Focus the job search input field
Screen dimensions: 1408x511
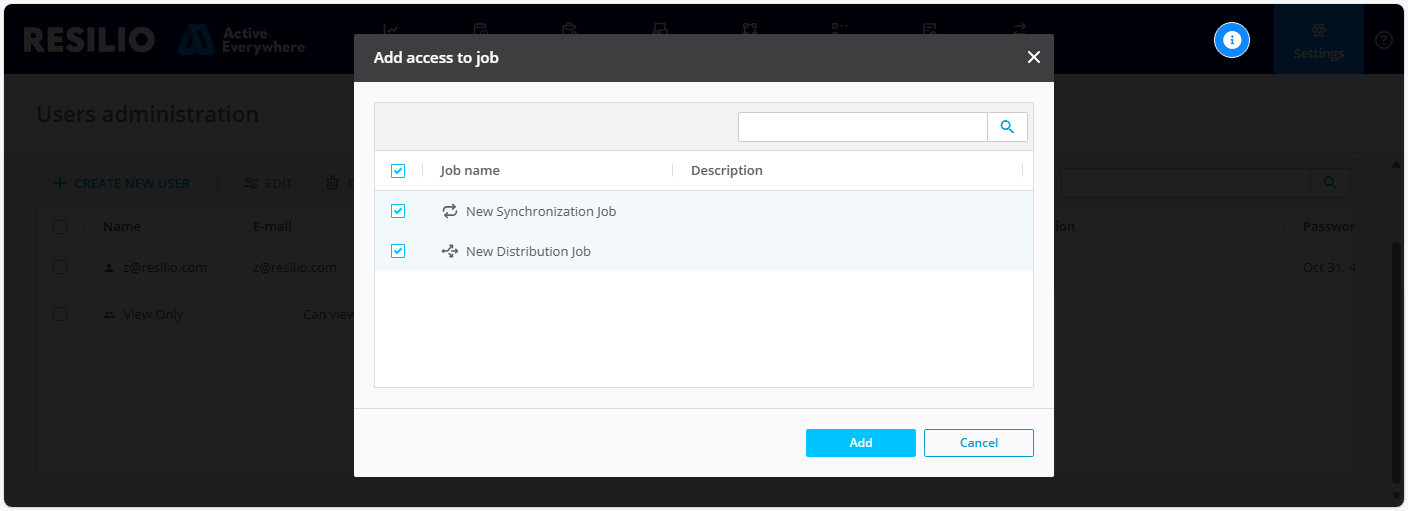point(862,127)
